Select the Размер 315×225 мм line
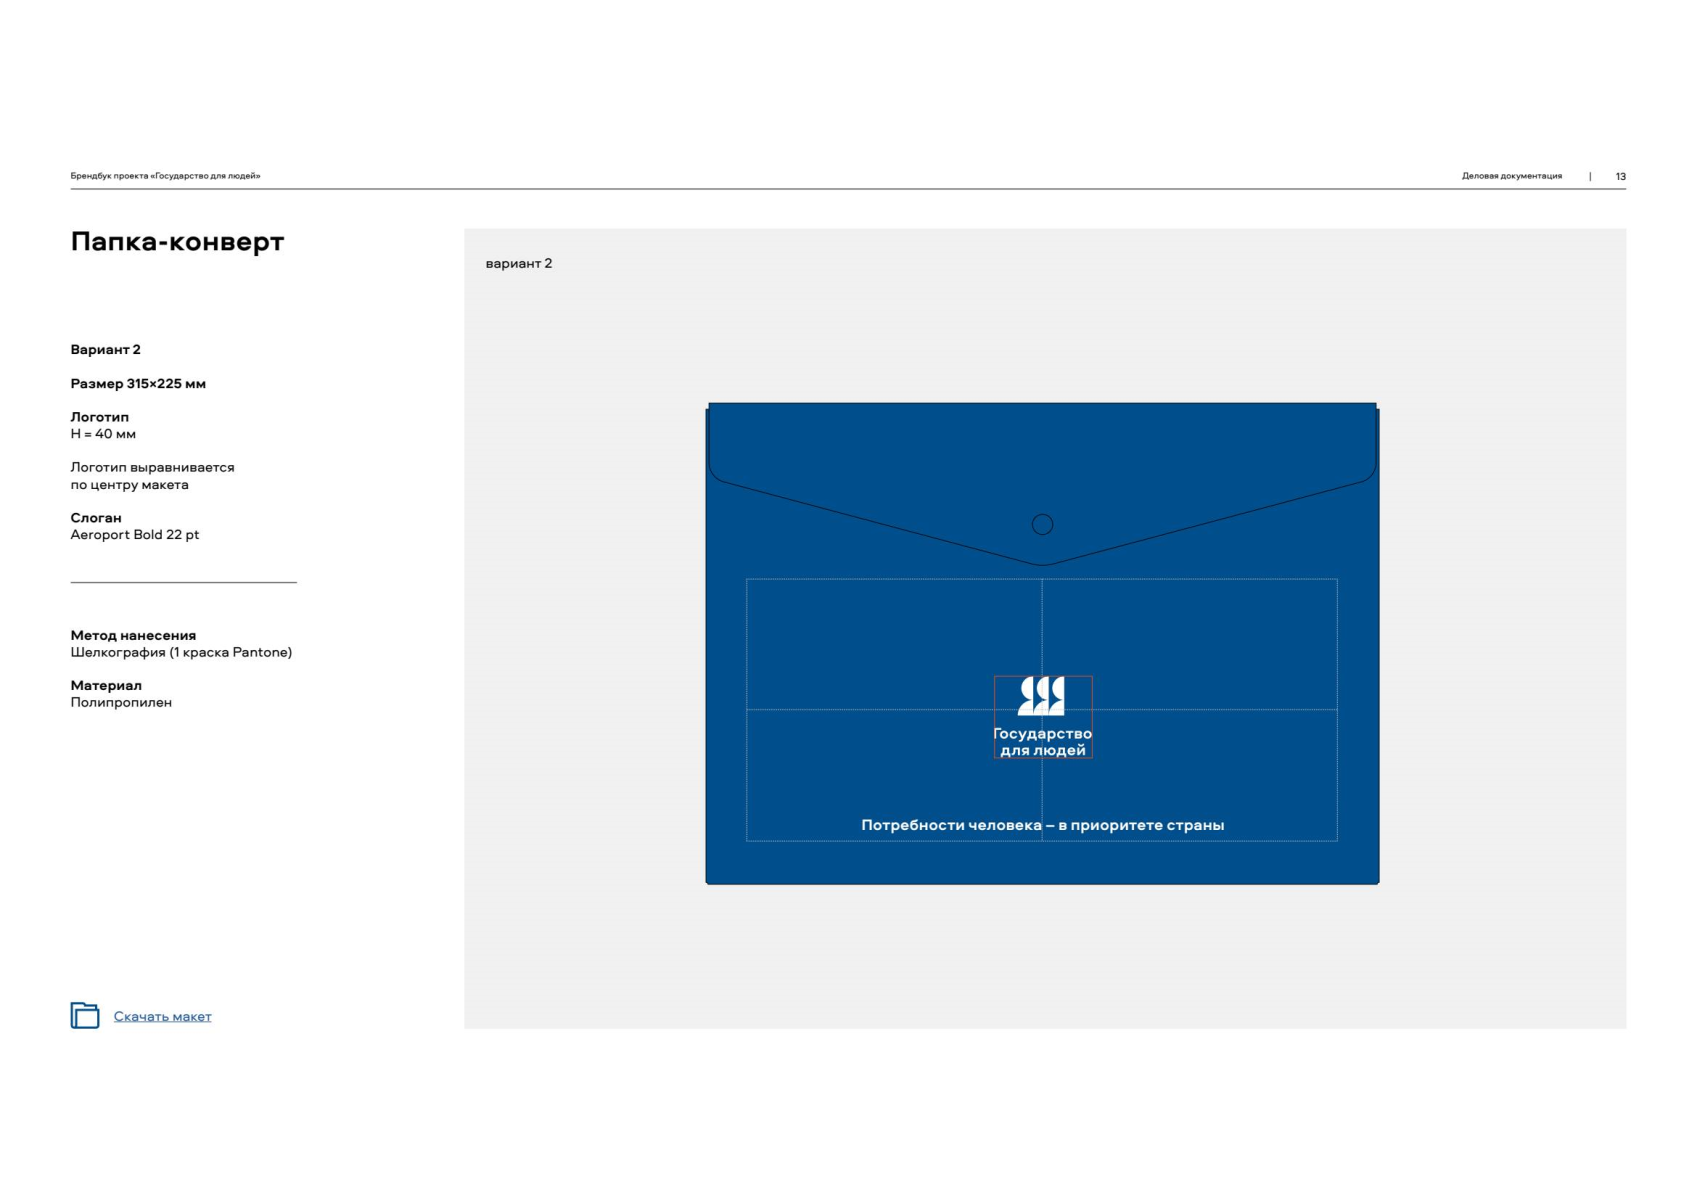The height and width of the screenshot is (1200, 1697). pos(138,384)
